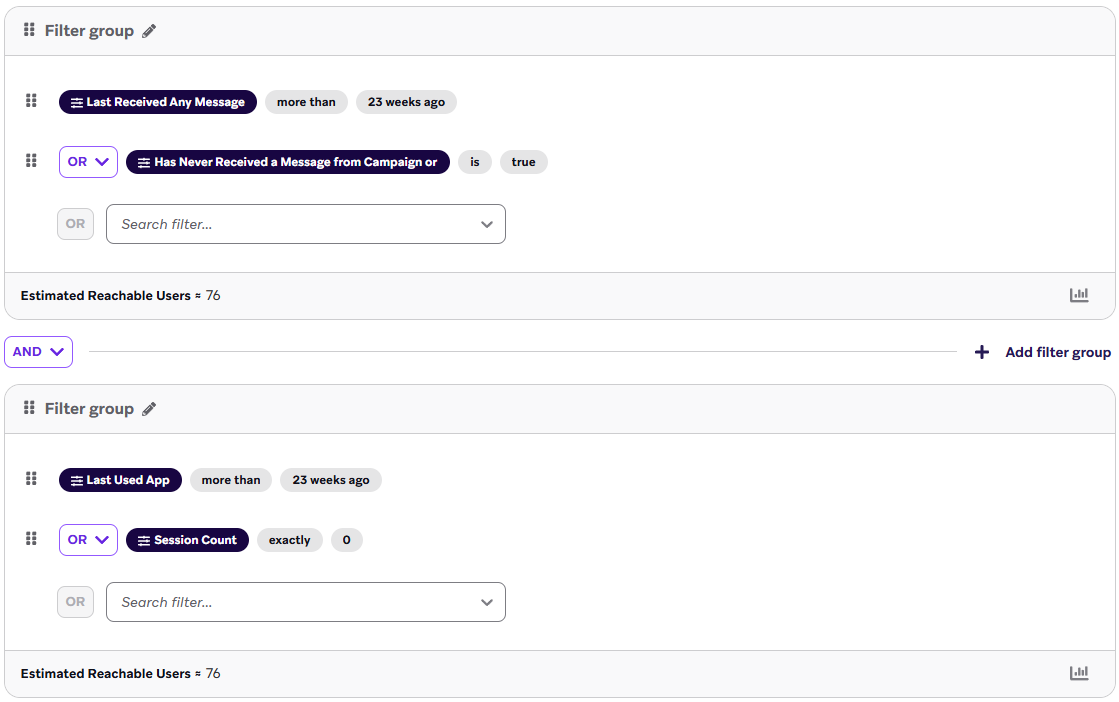Open chart icon in first group's reachable users footer

click(1079, 295)
